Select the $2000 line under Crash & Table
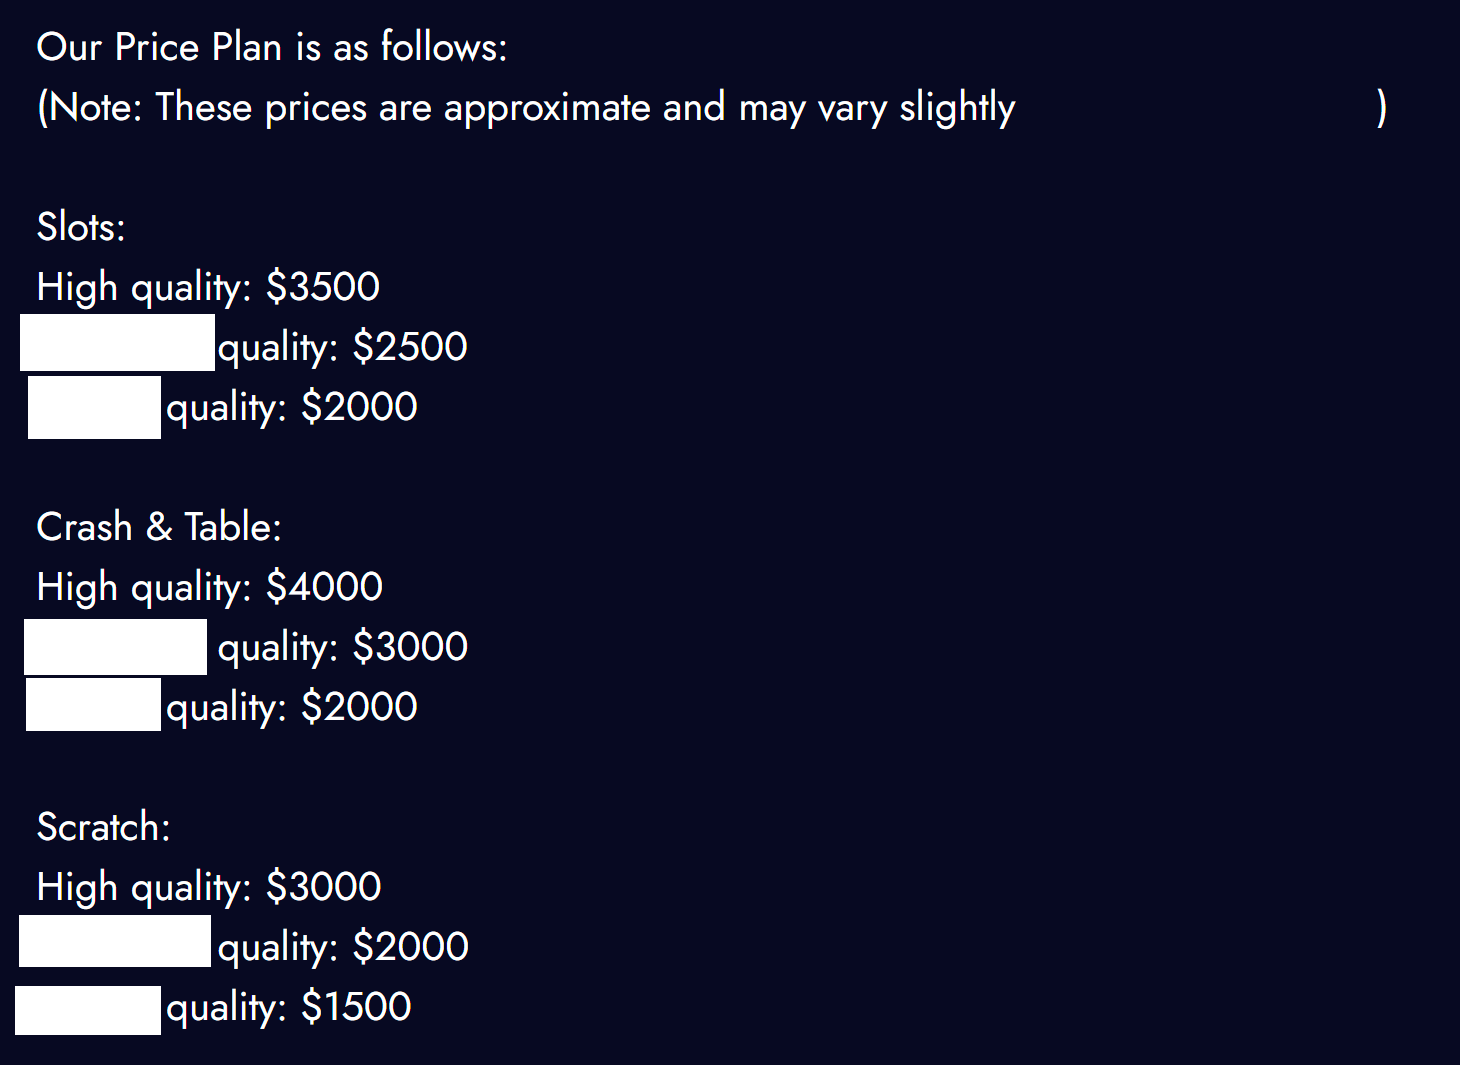This screenshot has width=1460, height=1065. pos(292,707)
